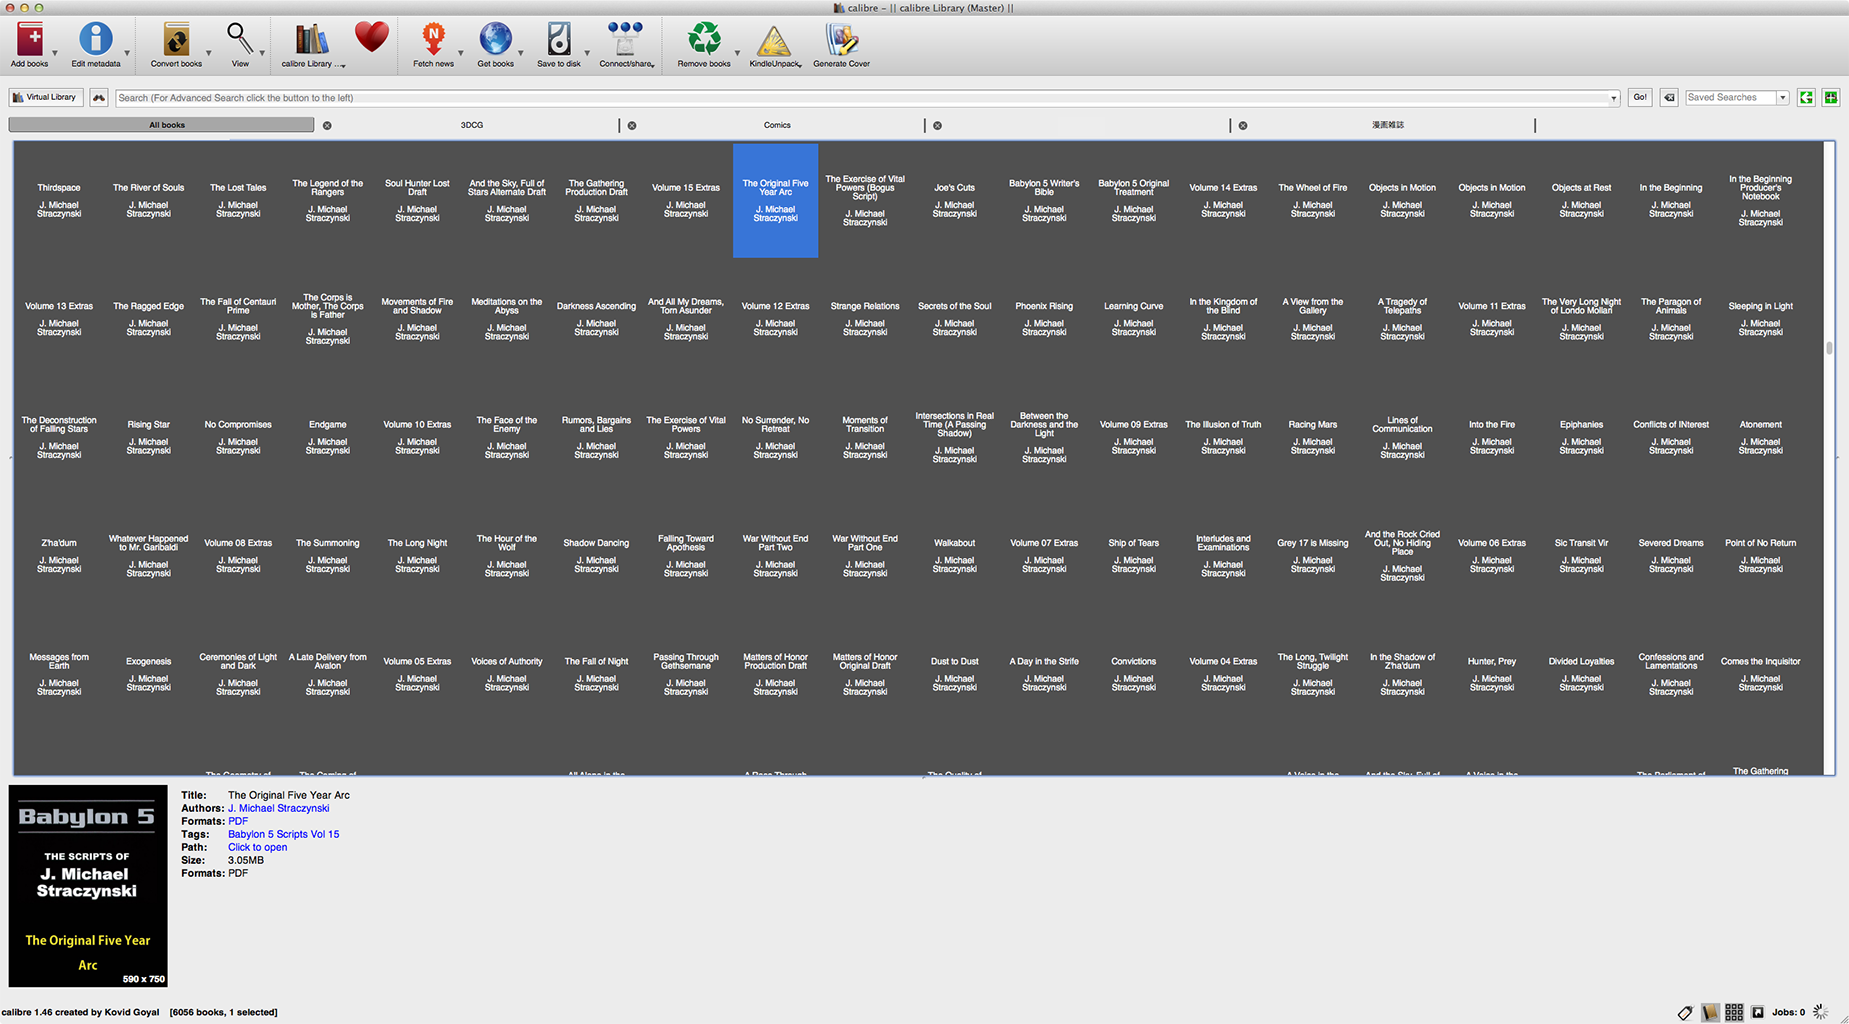Expand the Convert books dropdown arrow
Image resolution: width=1849 pixels, height=1024 pixels.
209,53
